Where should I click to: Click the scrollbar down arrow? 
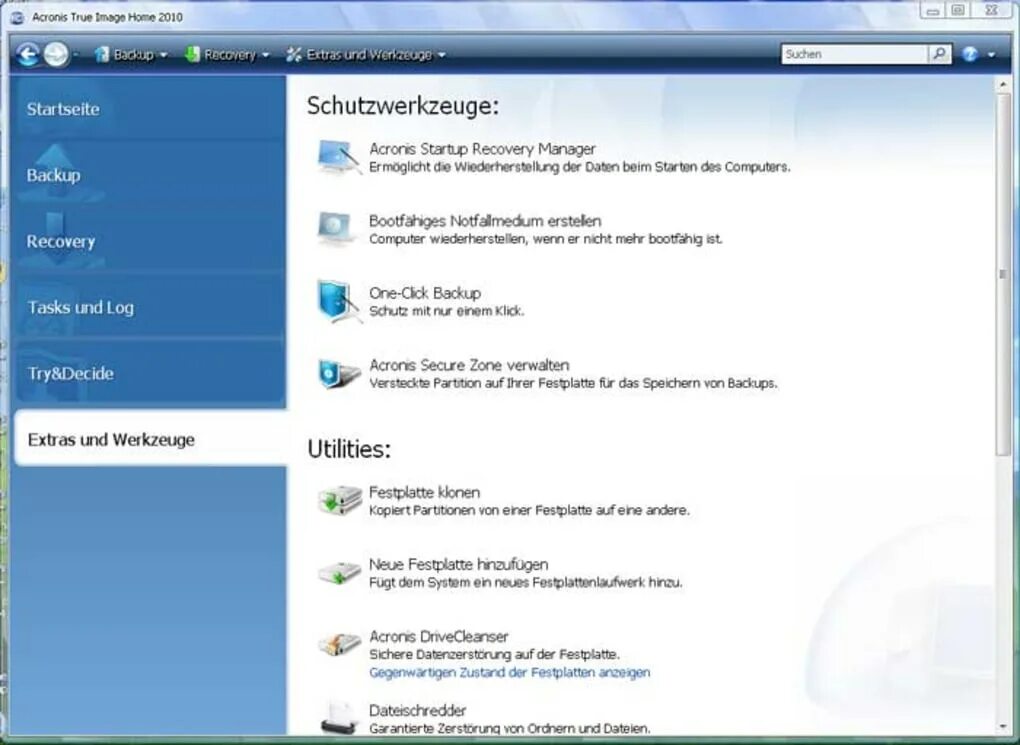(x=1003, y=727)
